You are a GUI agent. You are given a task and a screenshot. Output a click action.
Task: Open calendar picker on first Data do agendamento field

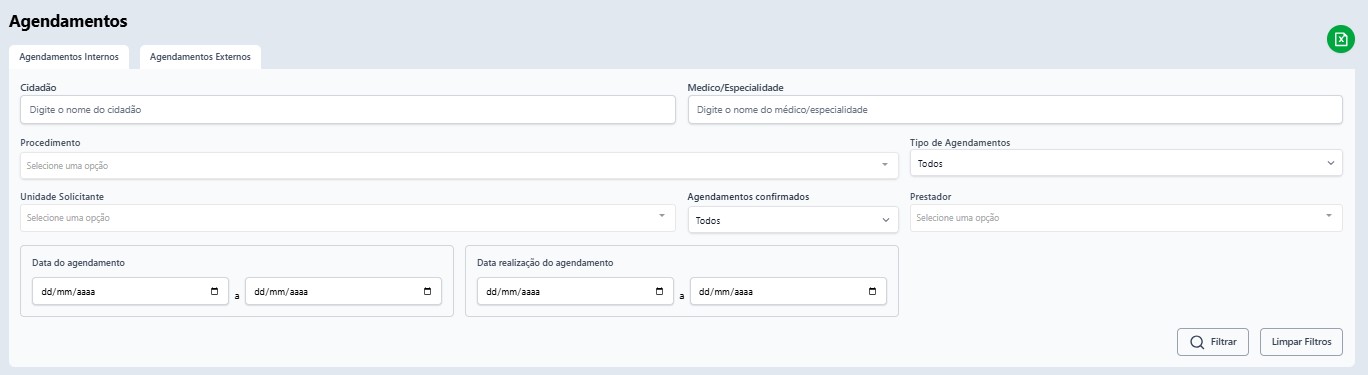coord(214,292)
